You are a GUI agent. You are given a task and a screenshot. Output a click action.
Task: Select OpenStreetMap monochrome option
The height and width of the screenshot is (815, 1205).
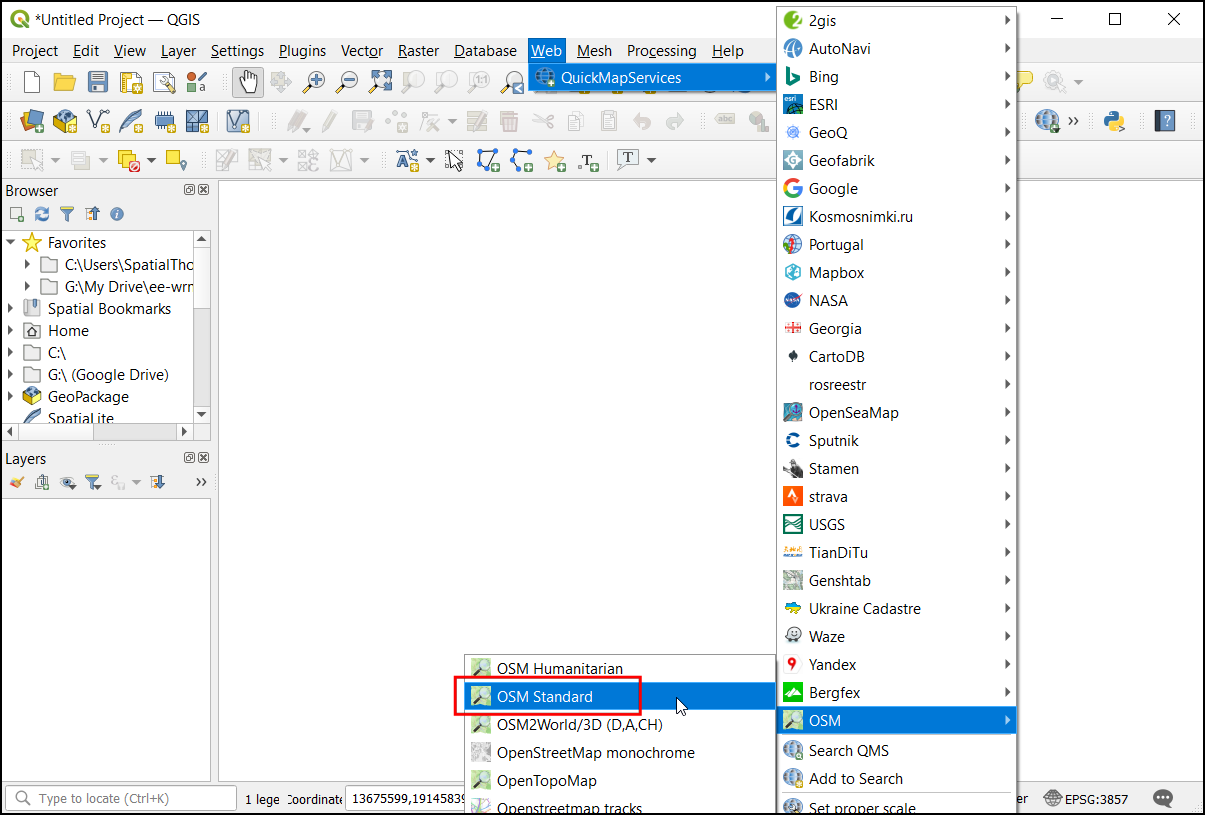pos(621,753)
